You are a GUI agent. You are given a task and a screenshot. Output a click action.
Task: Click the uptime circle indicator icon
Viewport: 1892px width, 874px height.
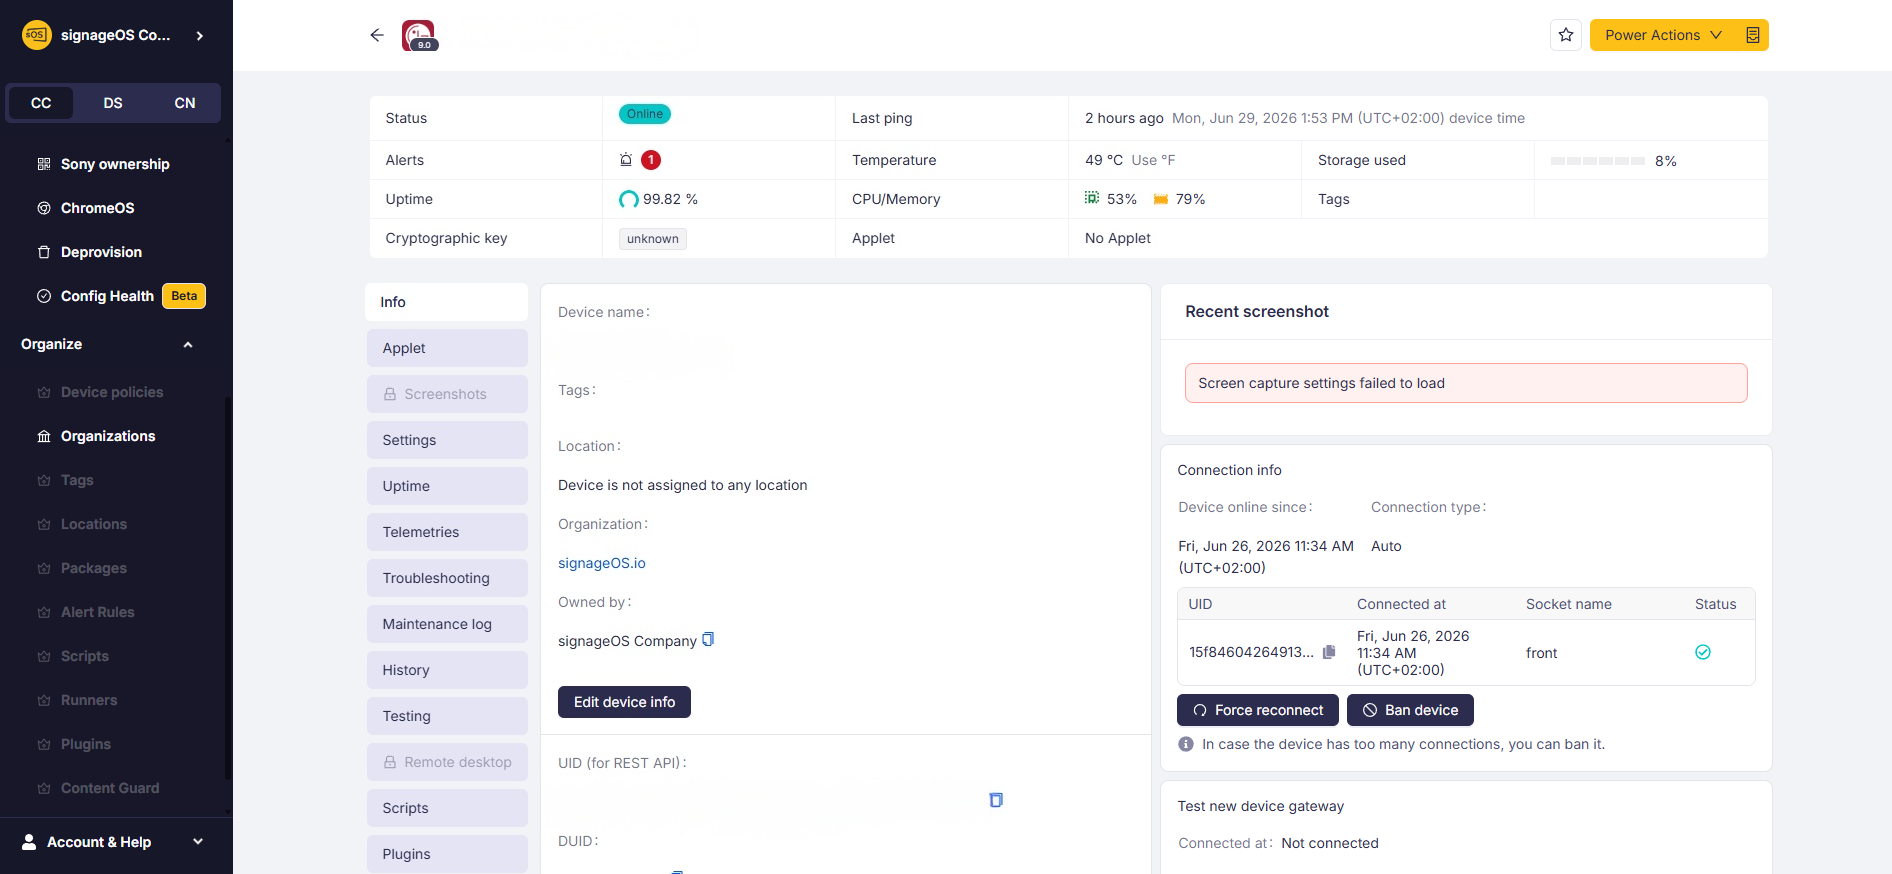point(628,199)
